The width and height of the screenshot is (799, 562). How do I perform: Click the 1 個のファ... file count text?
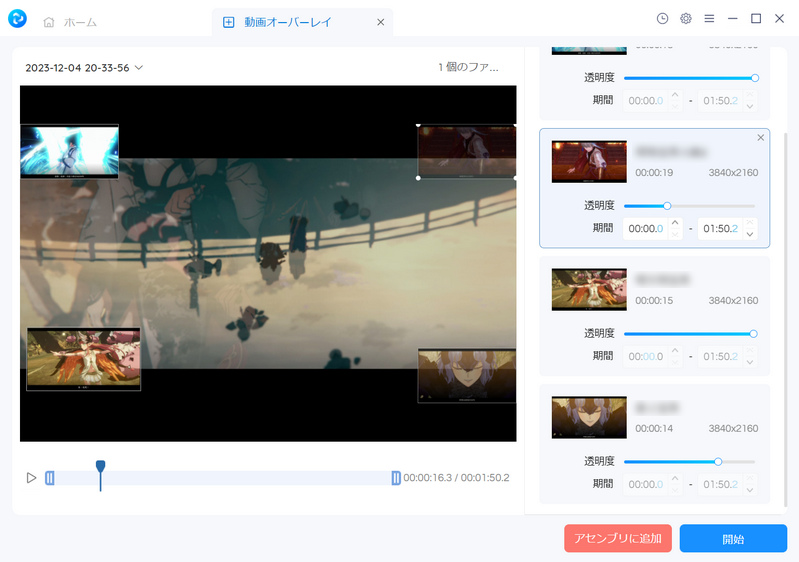[468, 67]
